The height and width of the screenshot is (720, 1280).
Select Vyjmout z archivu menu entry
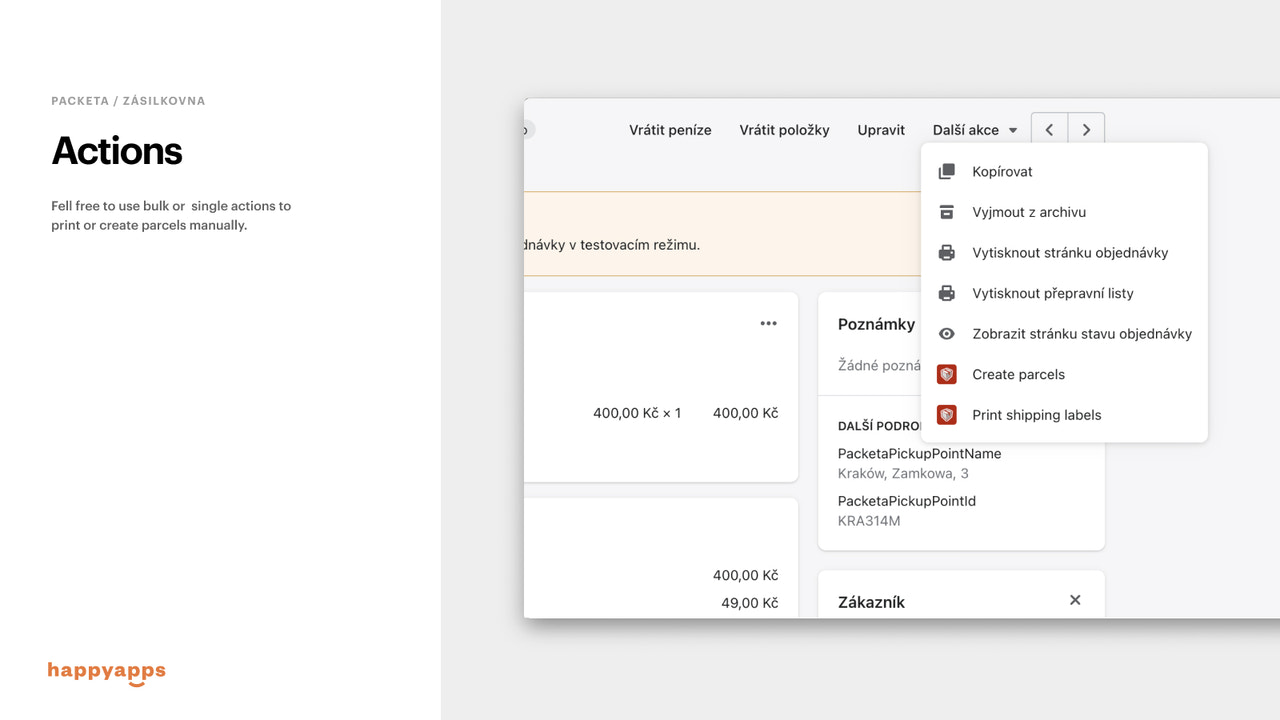1029,212
